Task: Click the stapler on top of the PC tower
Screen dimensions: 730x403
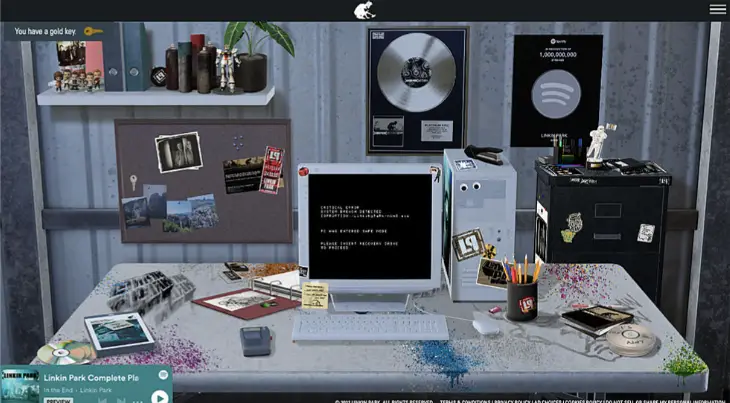Action: pyautogui.click(x=483, y=154)
